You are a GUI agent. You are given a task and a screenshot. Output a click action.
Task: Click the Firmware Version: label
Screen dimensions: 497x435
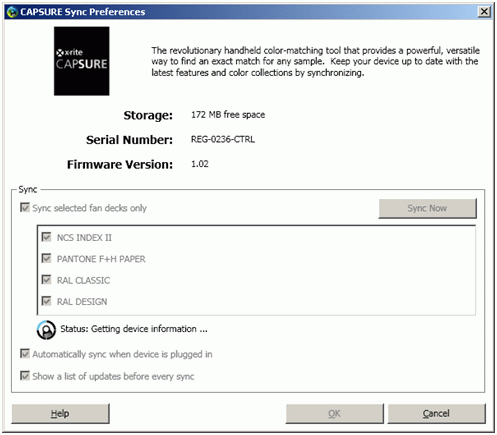click(120, 165)
